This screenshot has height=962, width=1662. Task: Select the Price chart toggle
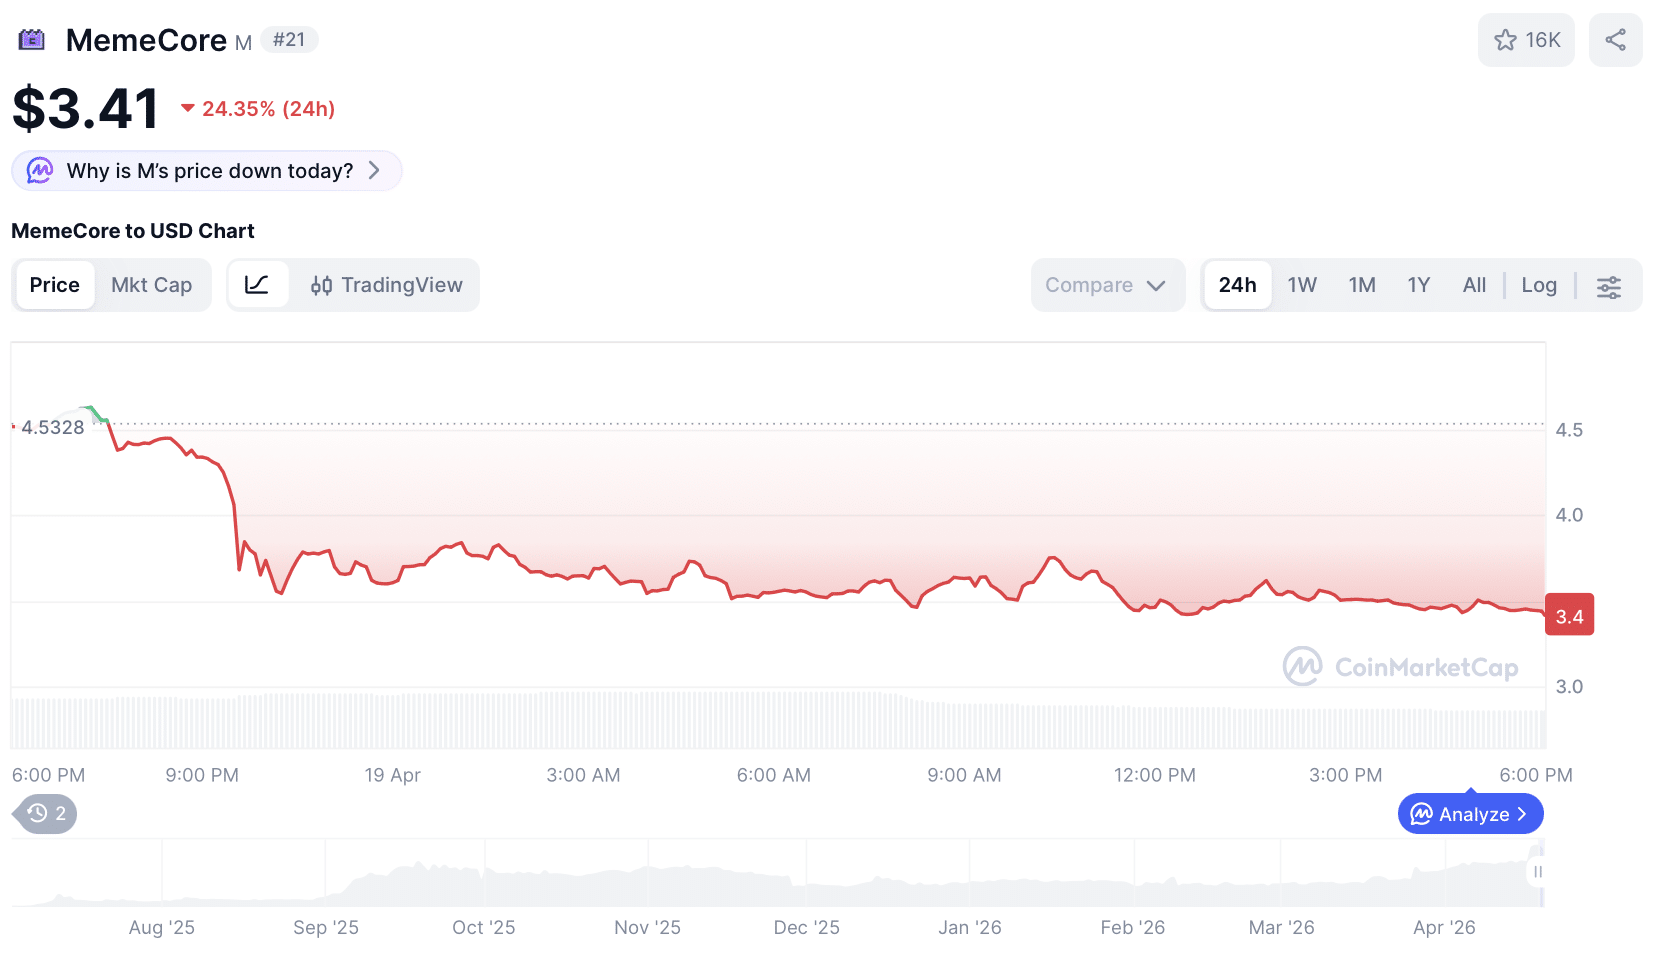pos(55,285)
